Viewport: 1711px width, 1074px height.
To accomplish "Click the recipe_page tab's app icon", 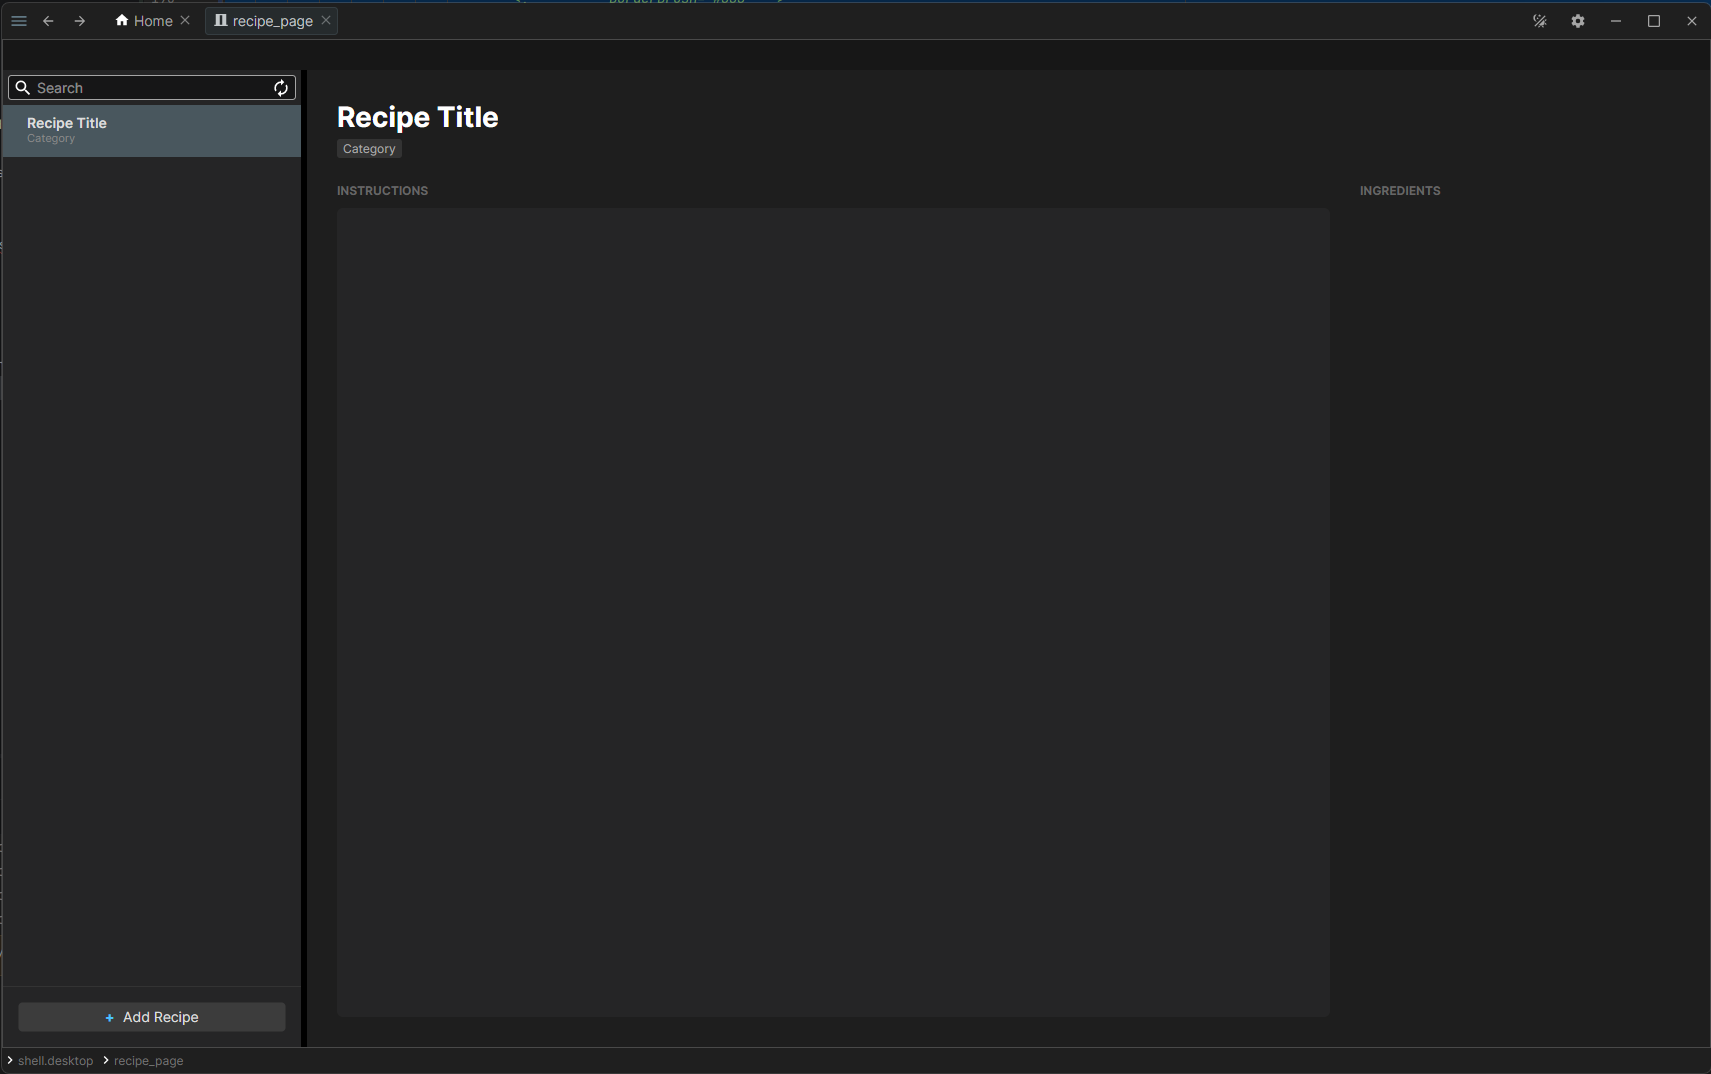I will tap(223, 20).
